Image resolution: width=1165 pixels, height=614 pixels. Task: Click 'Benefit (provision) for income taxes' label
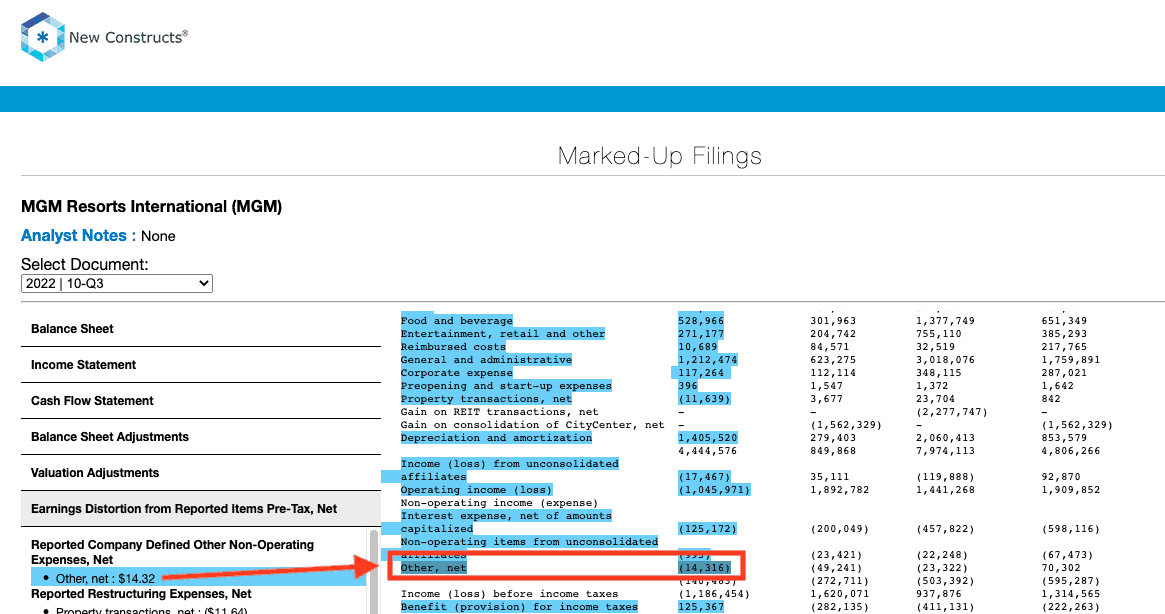pyautogui.click(x=519, y=607)
